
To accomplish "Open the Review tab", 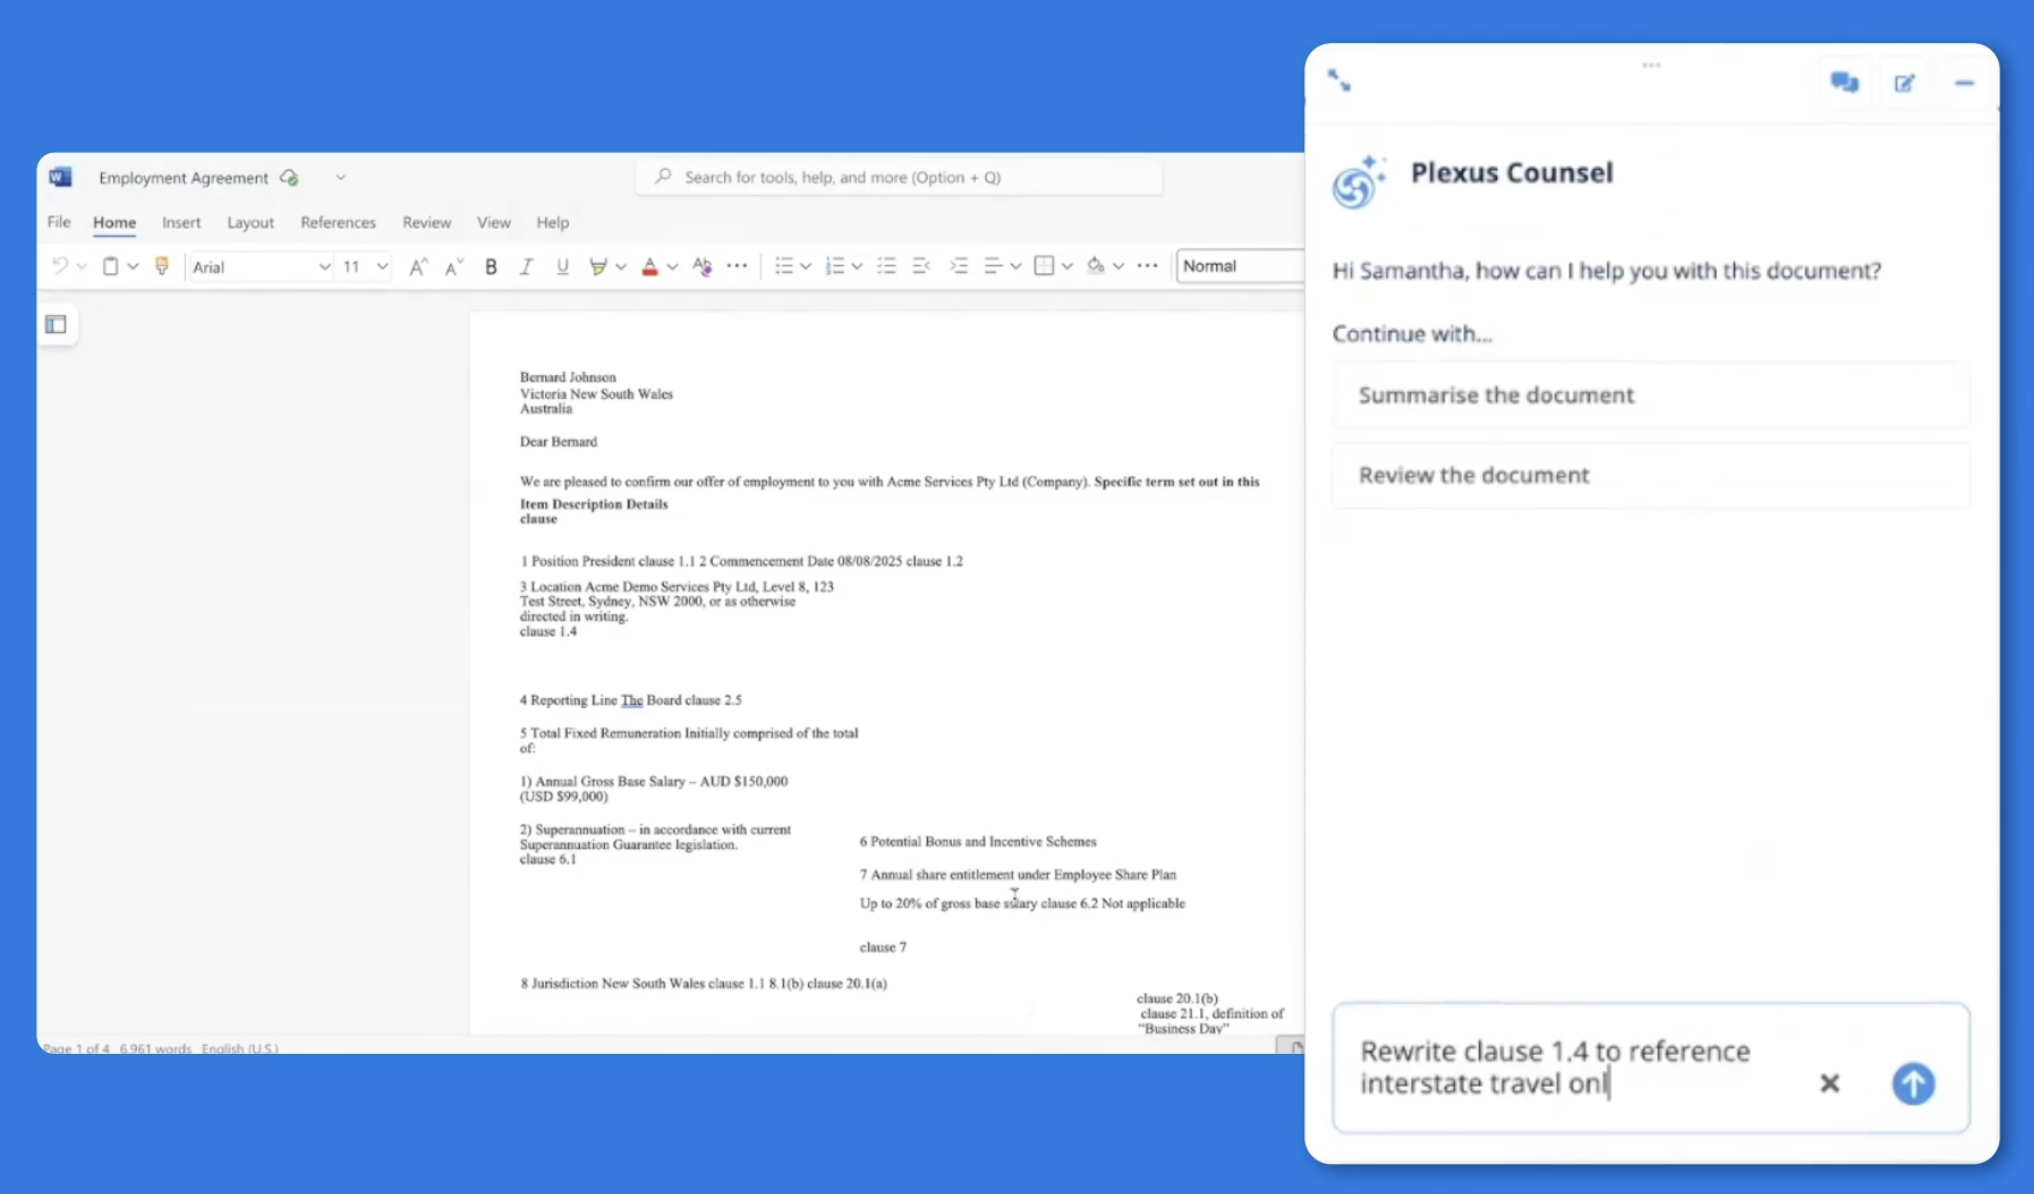I will click(x=427, y=222).
